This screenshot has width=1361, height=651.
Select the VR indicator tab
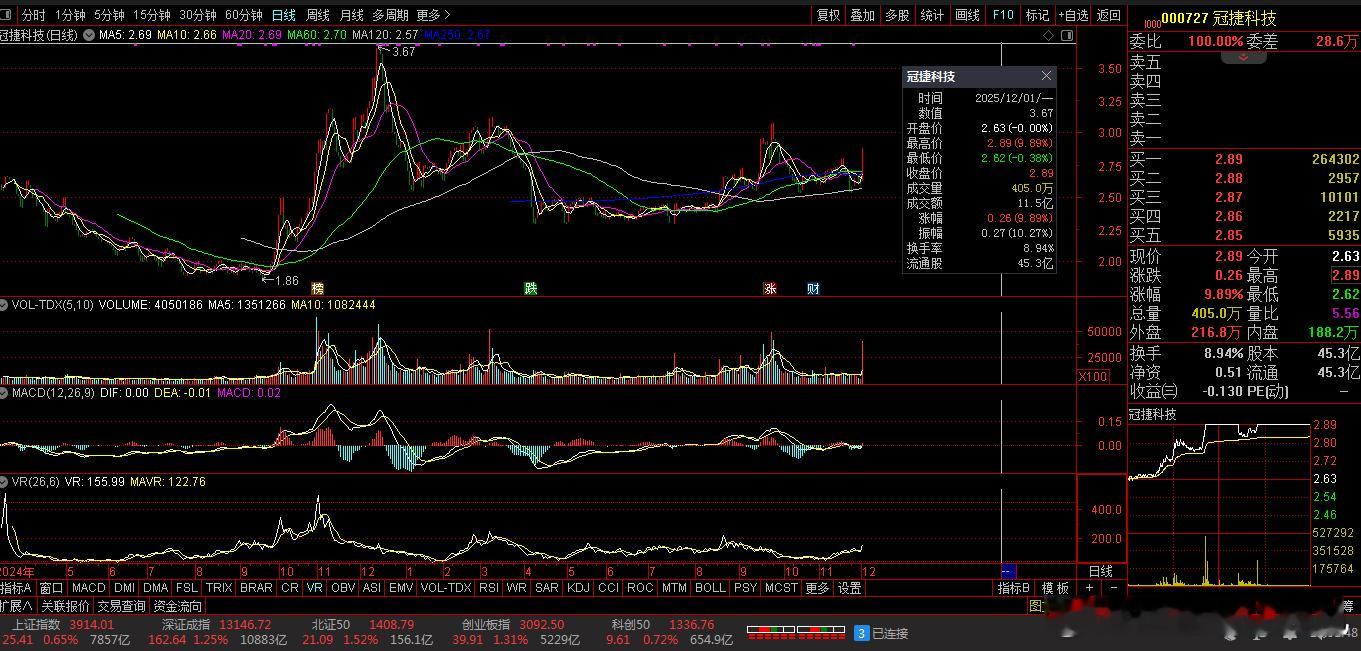[315, 588]
